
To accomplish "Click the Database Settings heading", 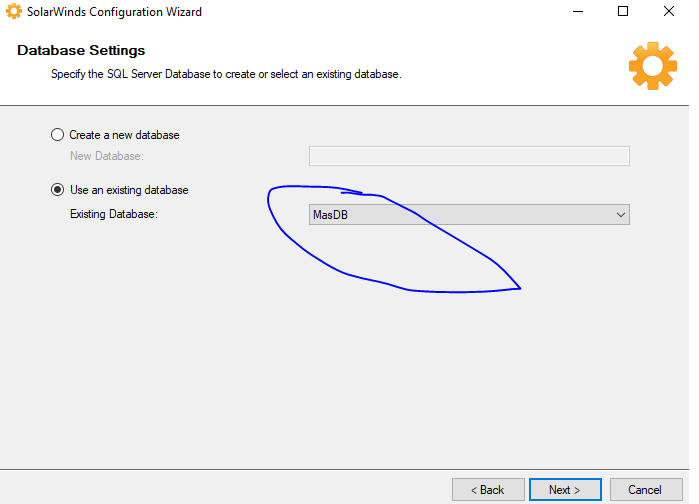I will (81, 50).
